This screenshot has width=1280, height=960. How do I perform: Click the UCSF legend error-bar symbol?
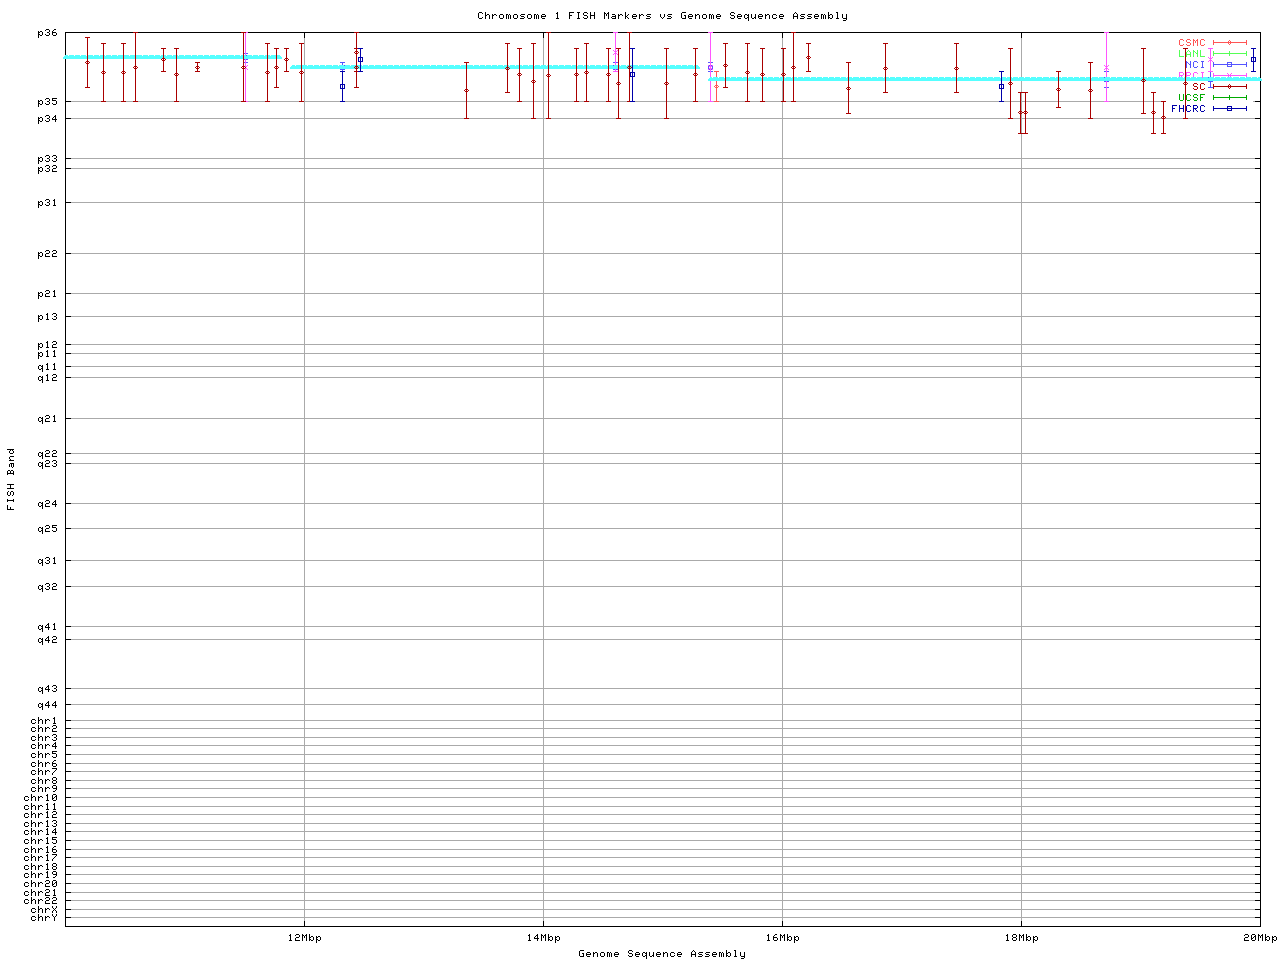click(1229, 98)
